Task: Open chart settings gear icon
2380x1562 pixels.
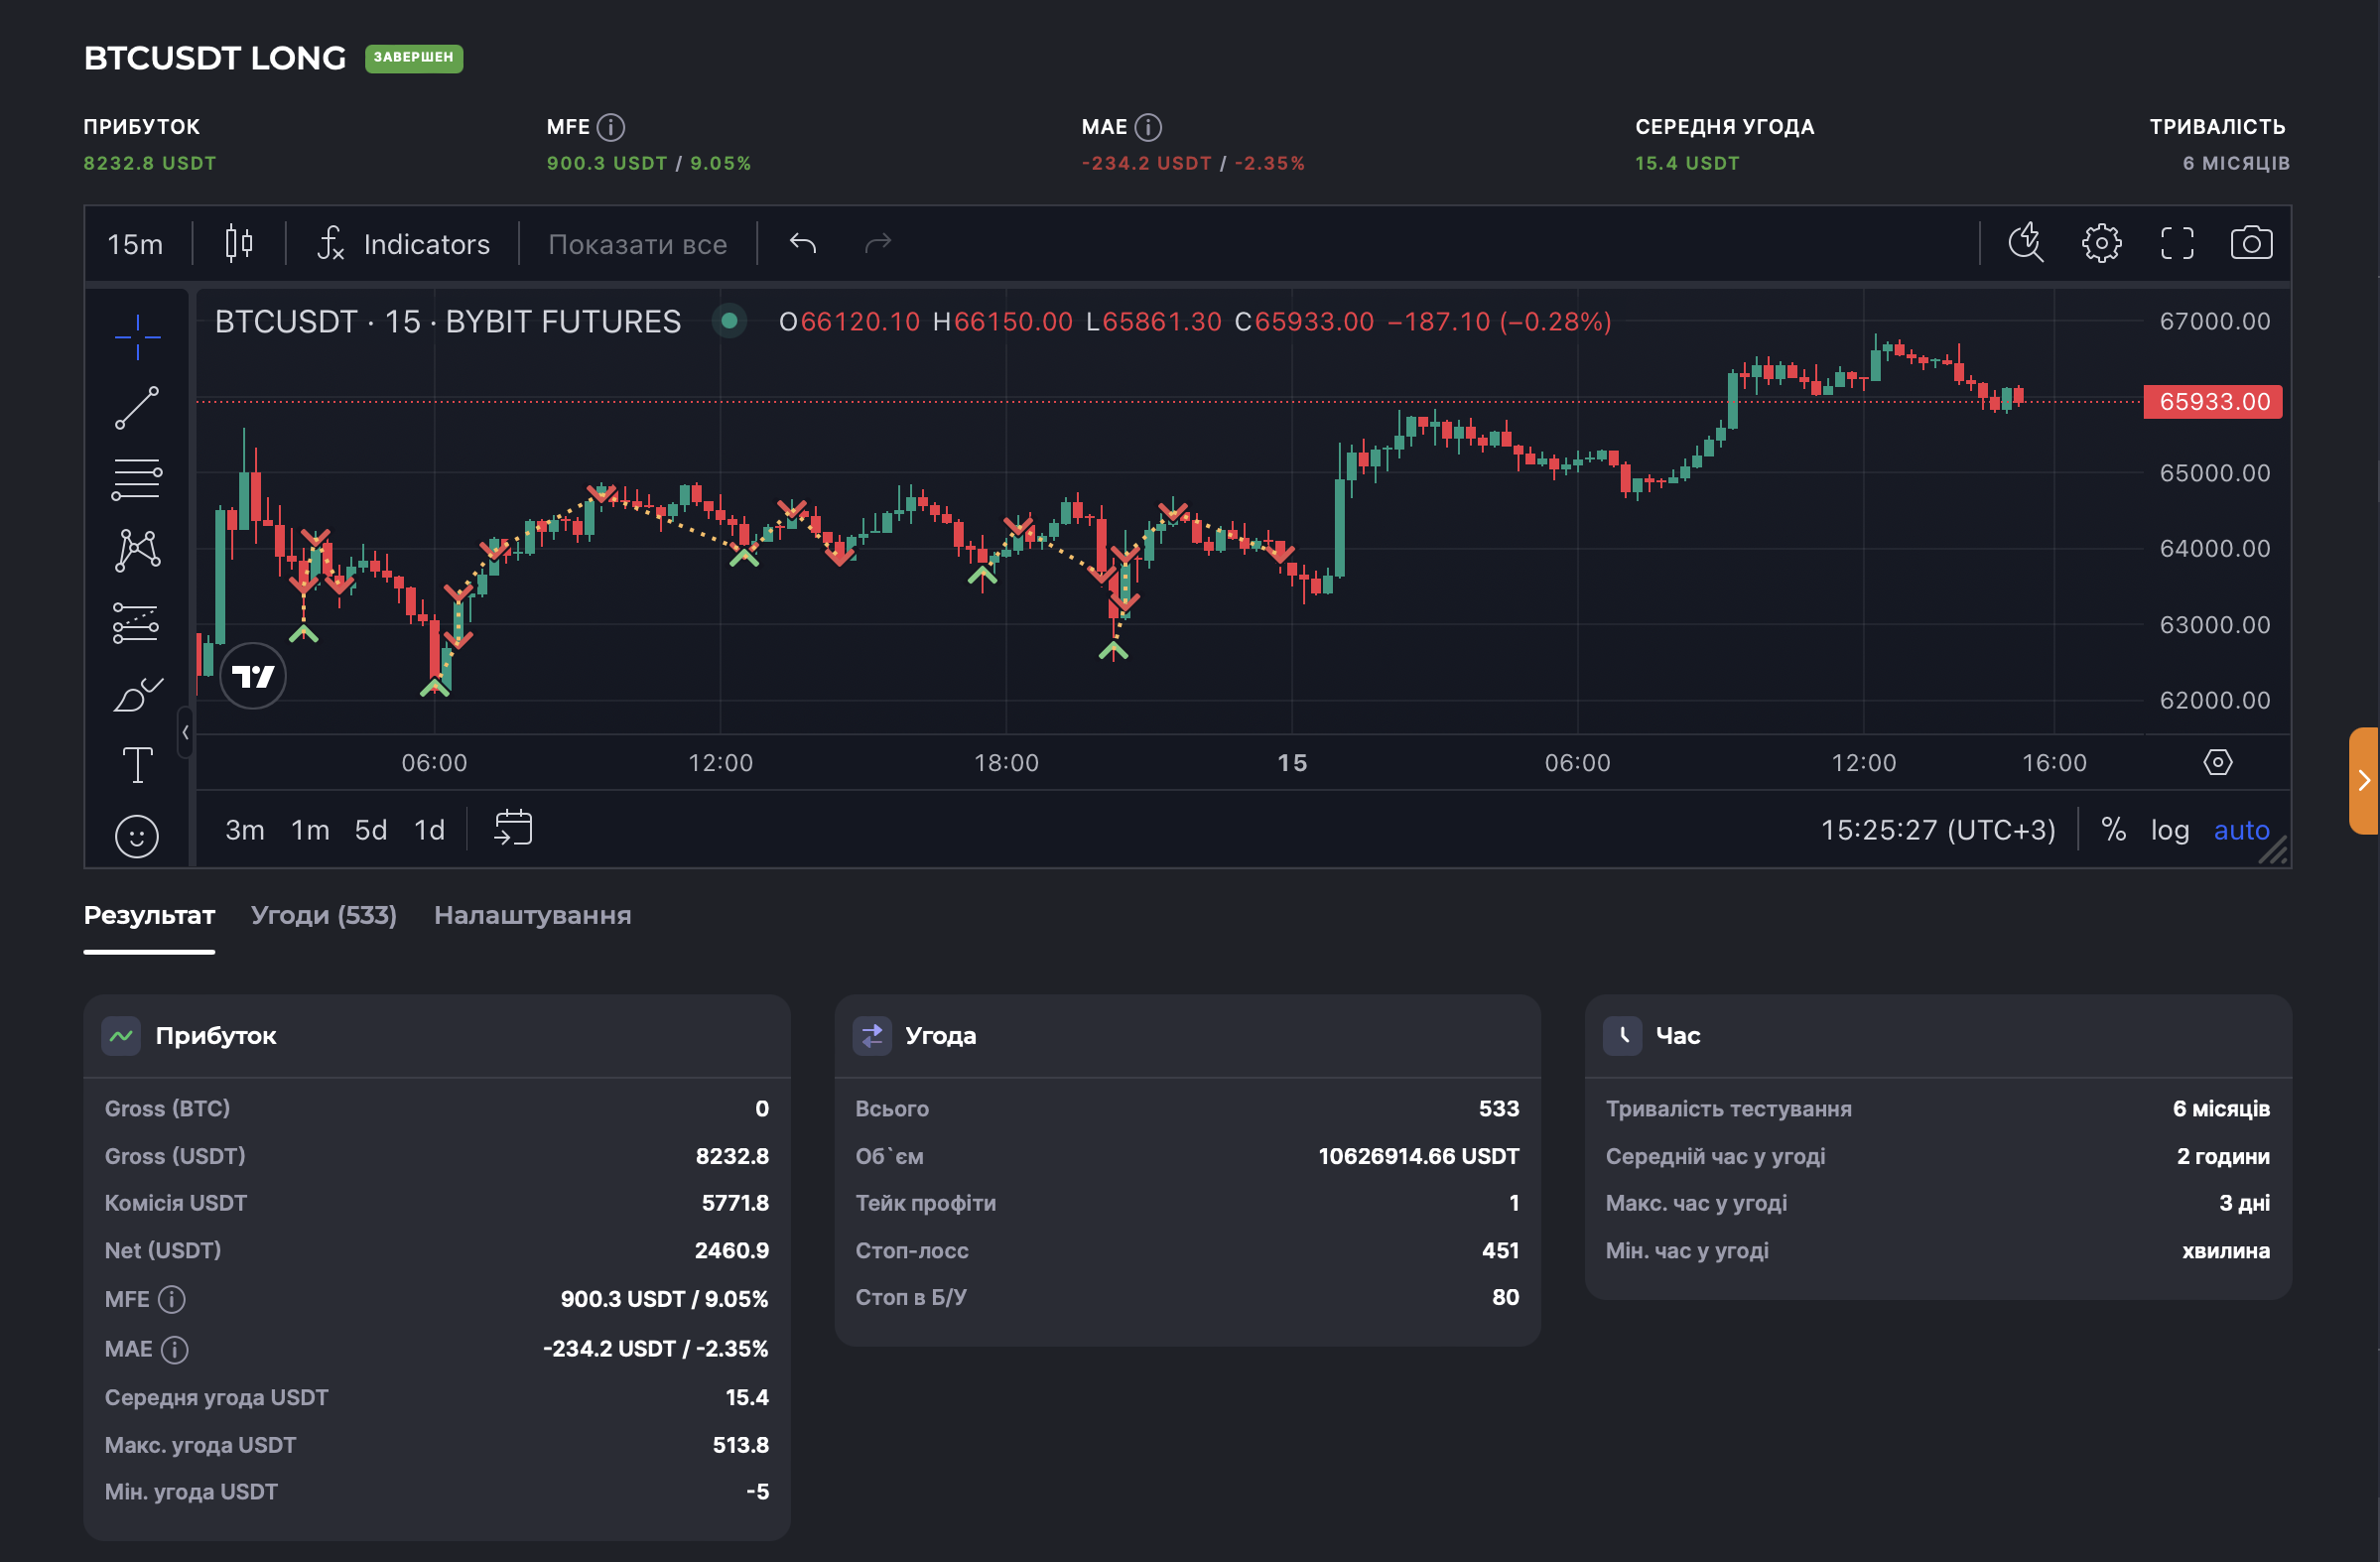Action: pyautogui.click(x=2101, y=243)
